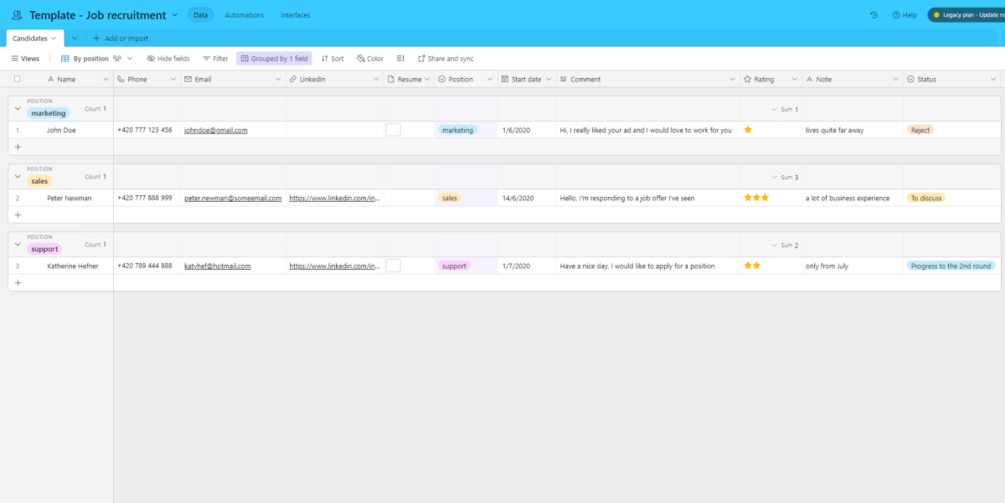The height and width of the screenshot is (503, 1005).
Task: Open the katyhef@hotmail.com email link
Action: click(x=217, y=266)
